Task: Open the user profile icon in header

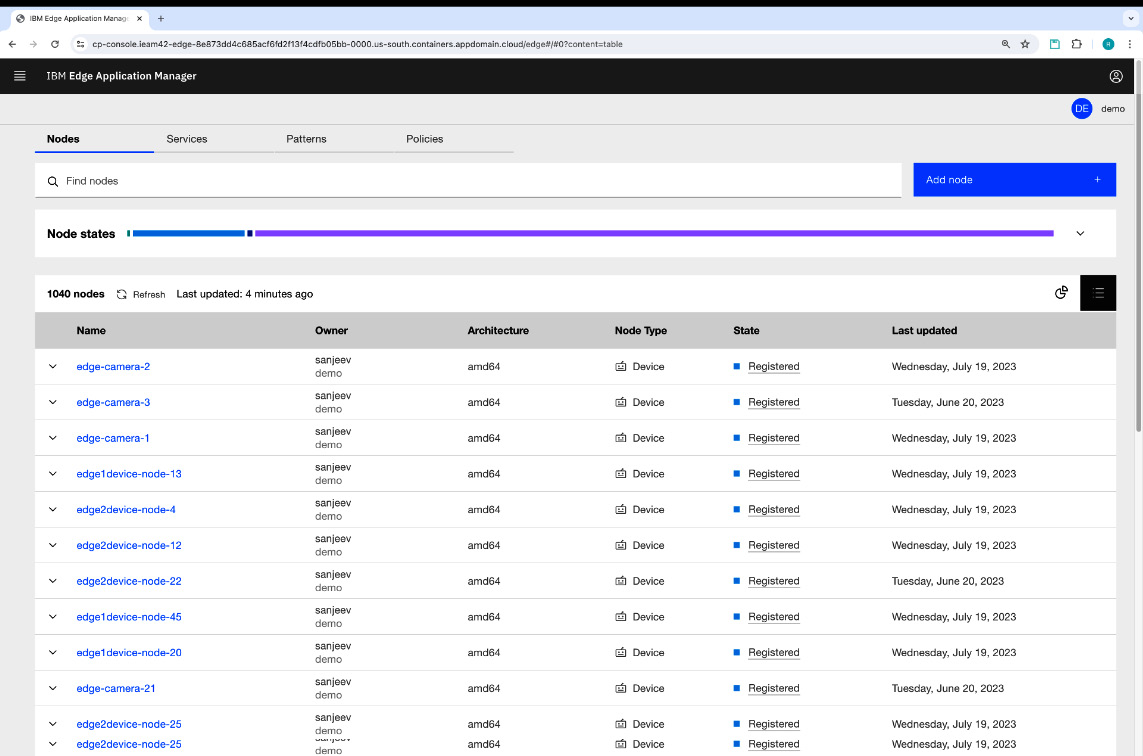Action: coord(1115,76)
